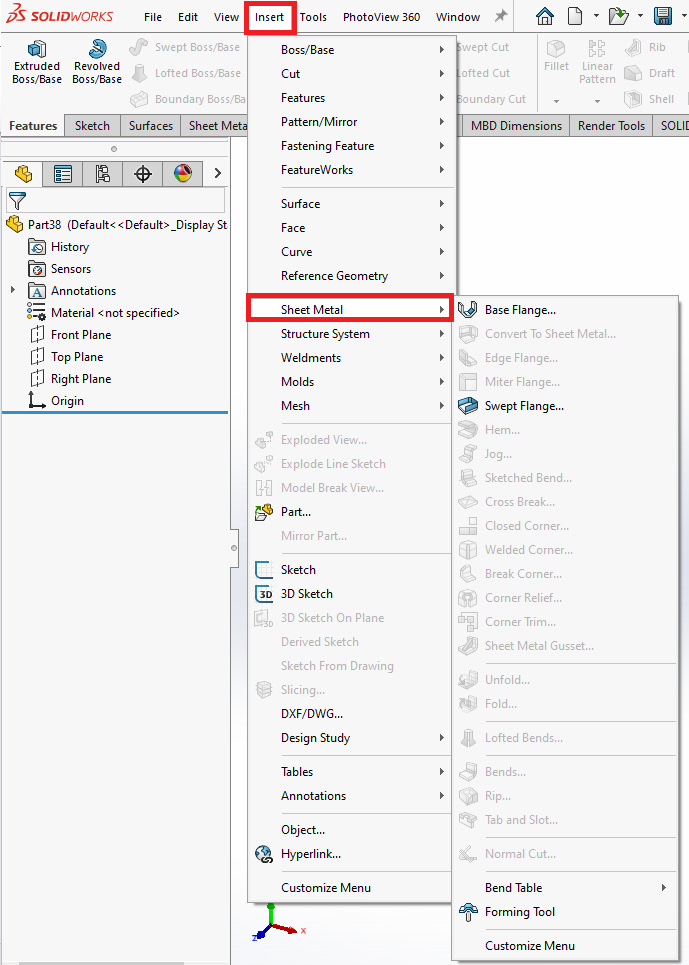
Task: Select the Rib tool in toolbar
Action: pos(645,47)
